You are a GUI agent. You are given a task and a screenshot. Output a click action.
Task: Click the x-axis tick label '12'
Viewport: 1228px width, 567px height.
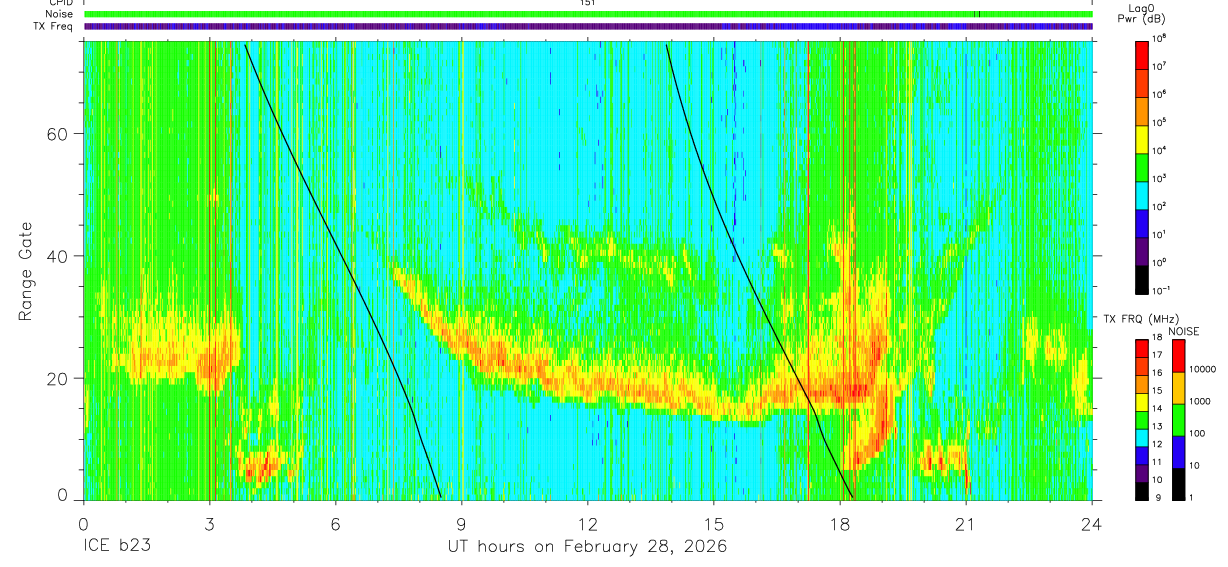click(588, 524)
